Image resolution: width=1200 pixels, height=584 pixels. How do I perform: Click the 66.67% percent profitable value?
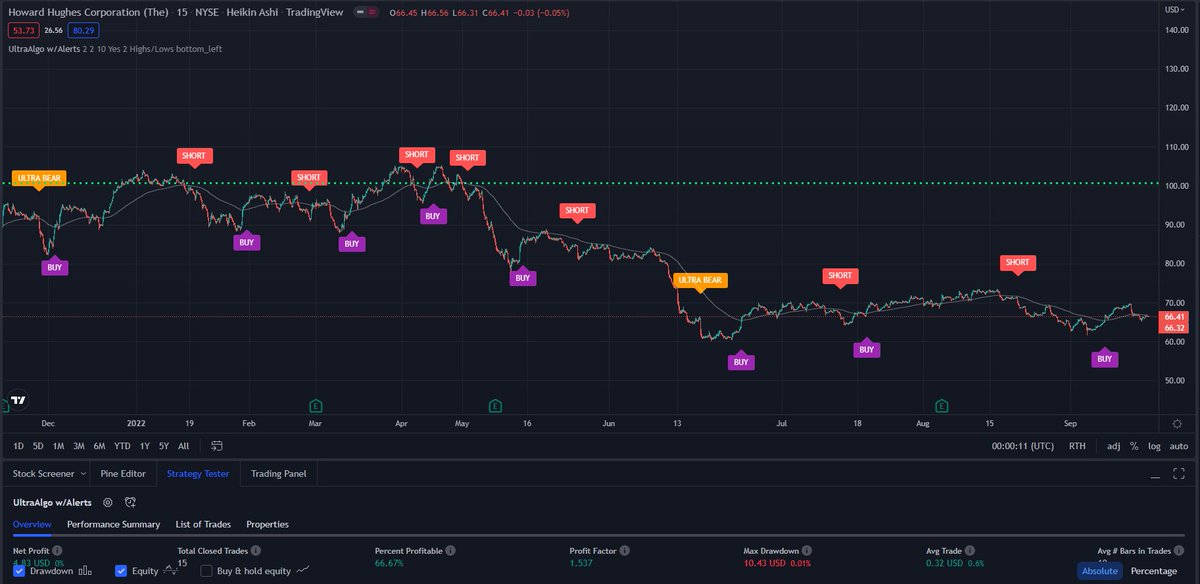[389, 564]
